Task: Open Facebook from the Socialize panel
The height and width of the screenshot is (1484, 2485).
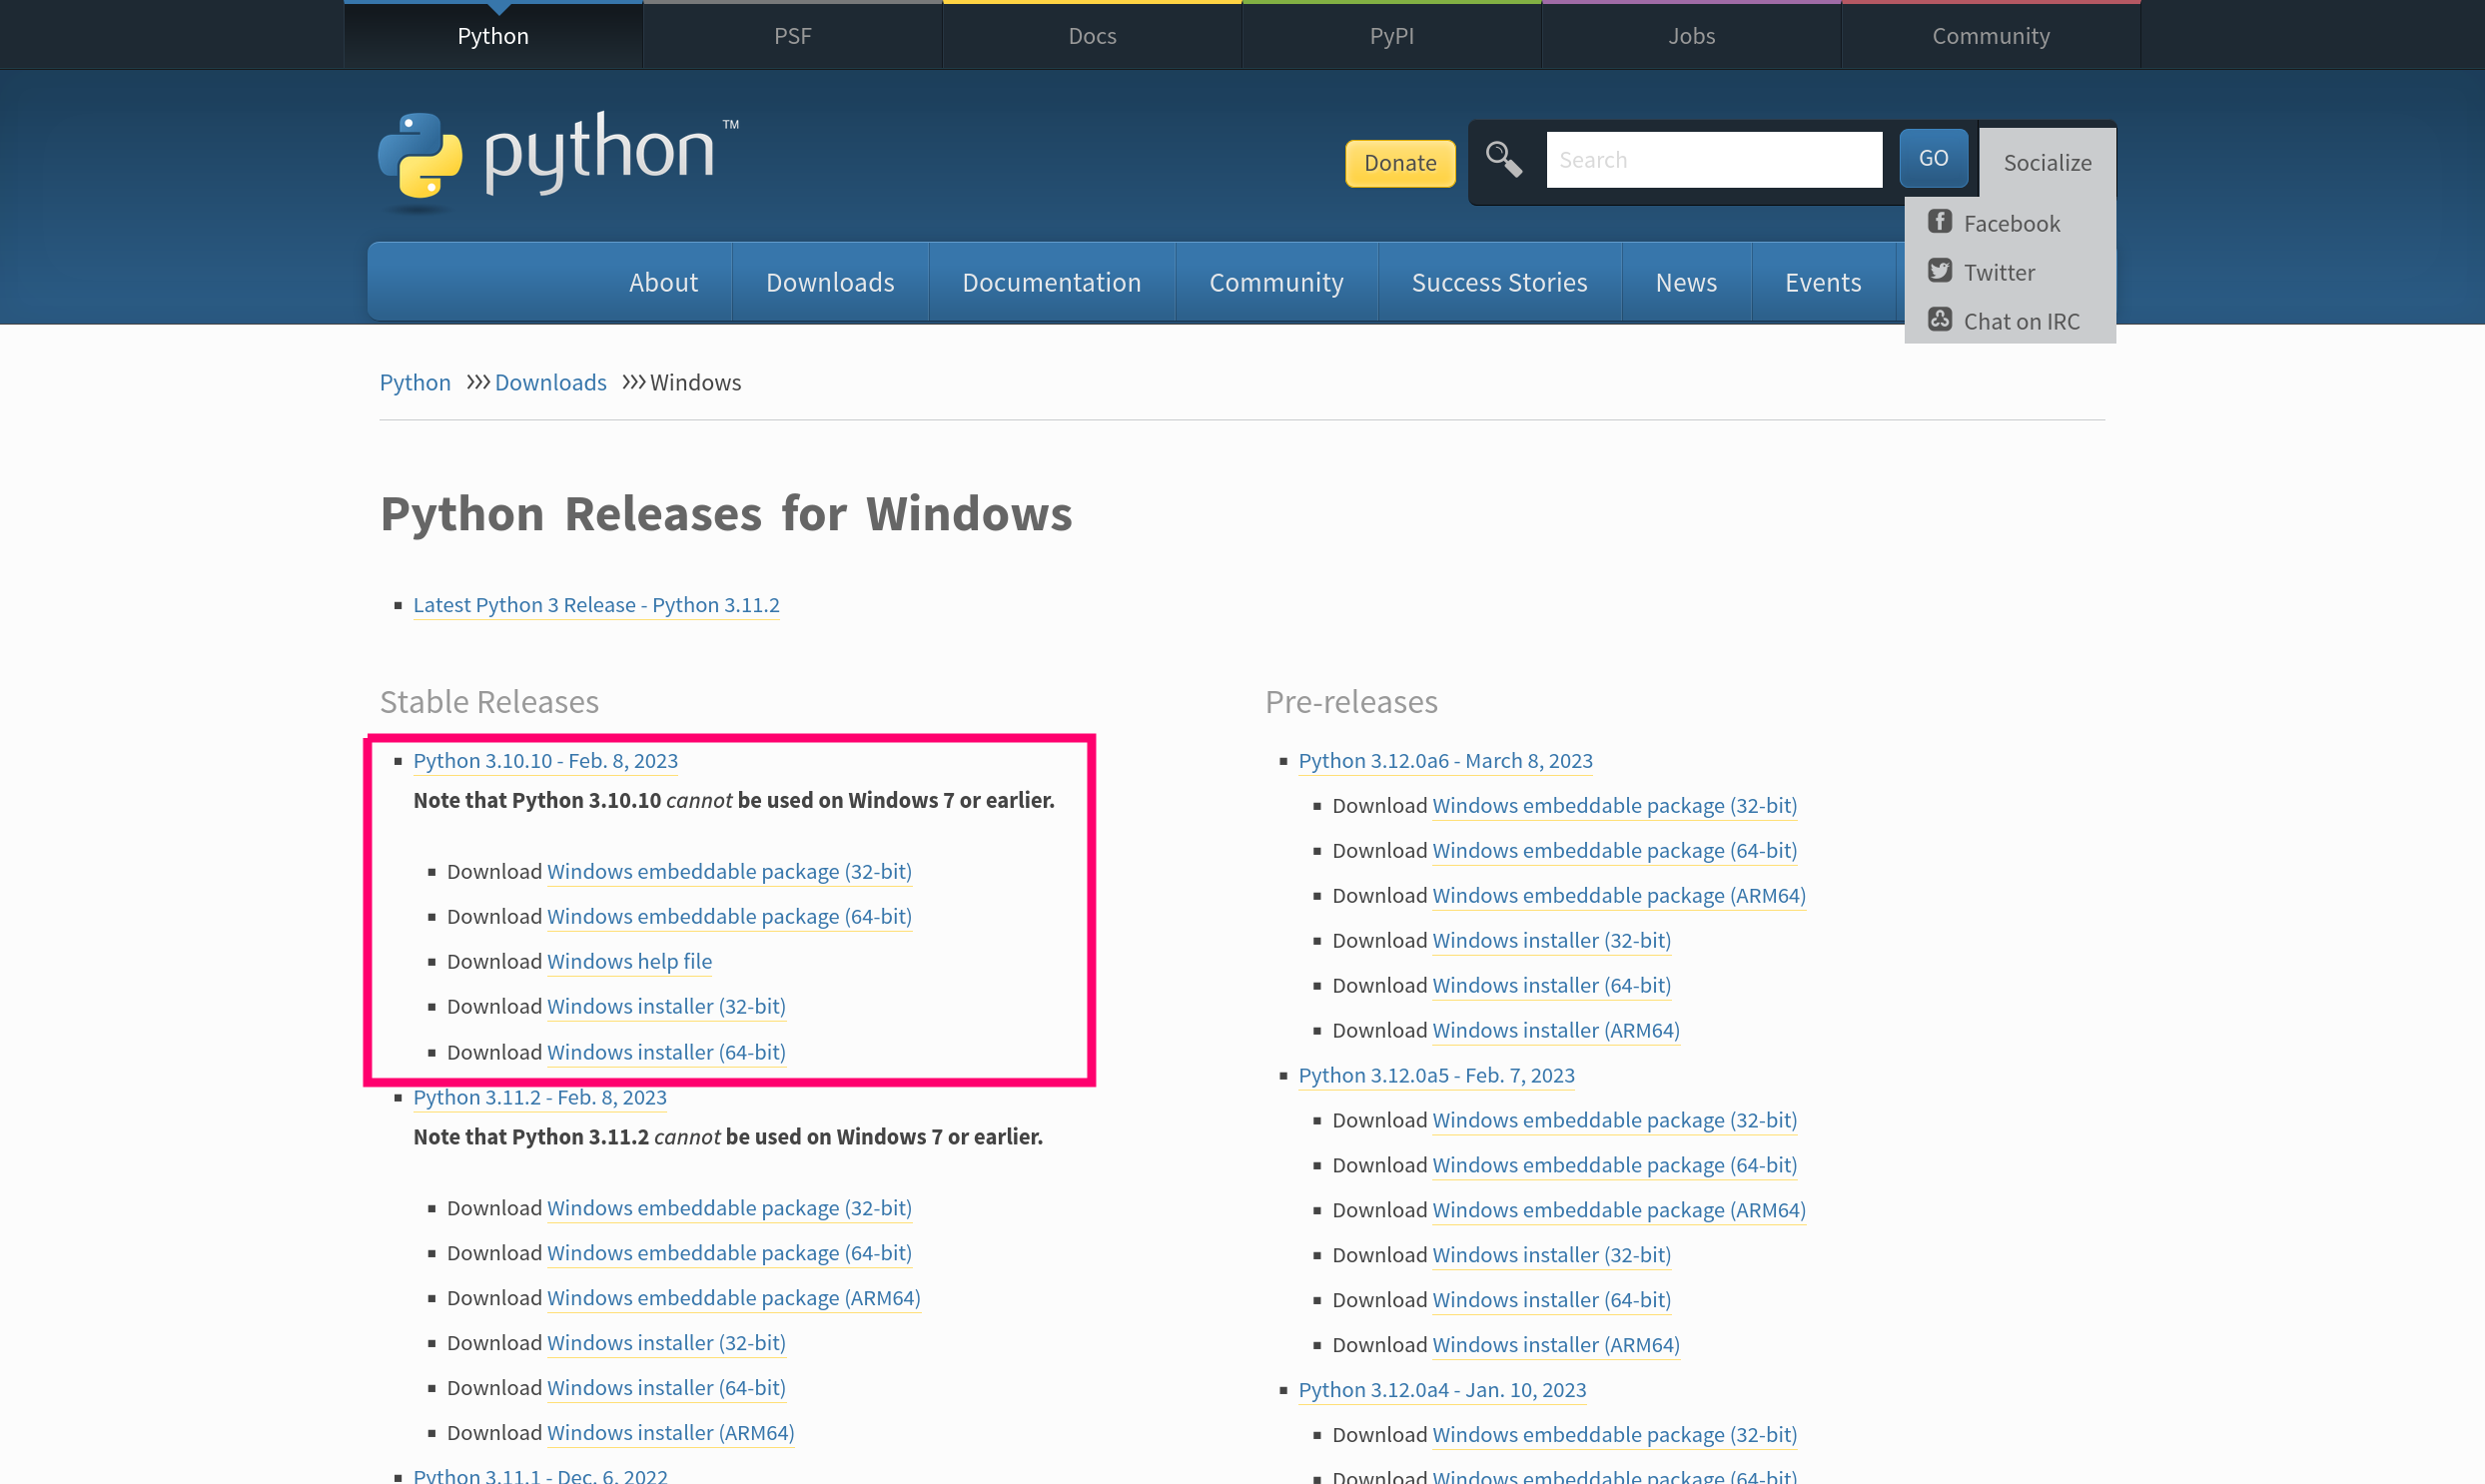Action: click(x=2010, y=222)
